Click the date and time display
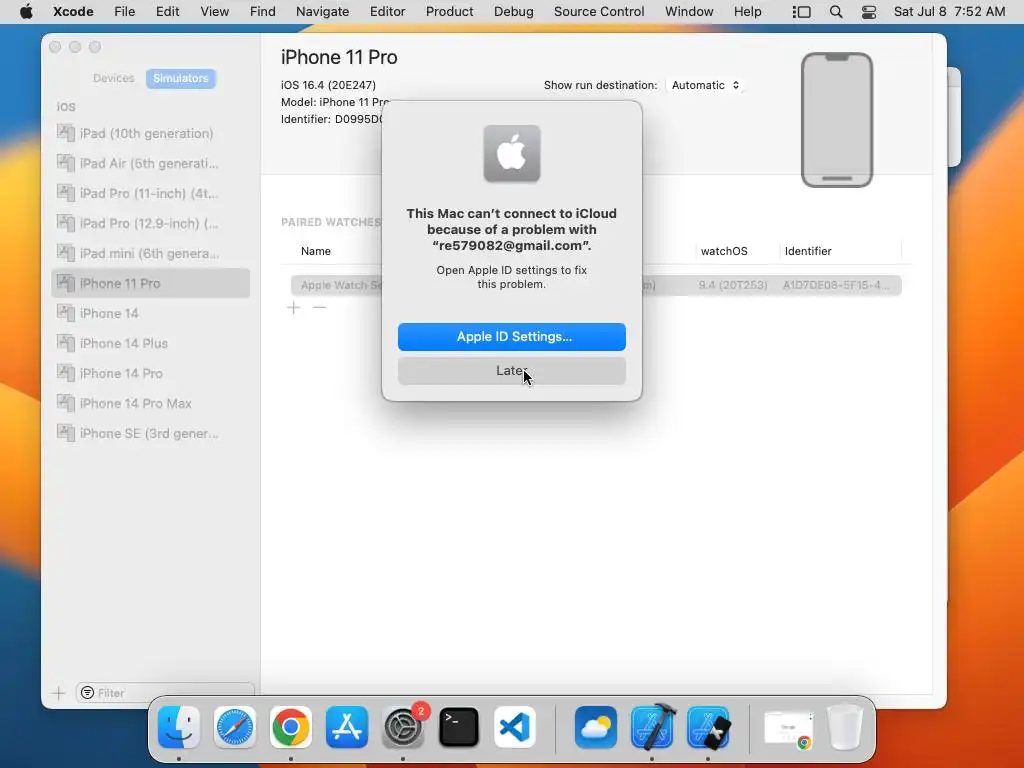Screen dimensions: 1024x768 (x=949, y=12)
